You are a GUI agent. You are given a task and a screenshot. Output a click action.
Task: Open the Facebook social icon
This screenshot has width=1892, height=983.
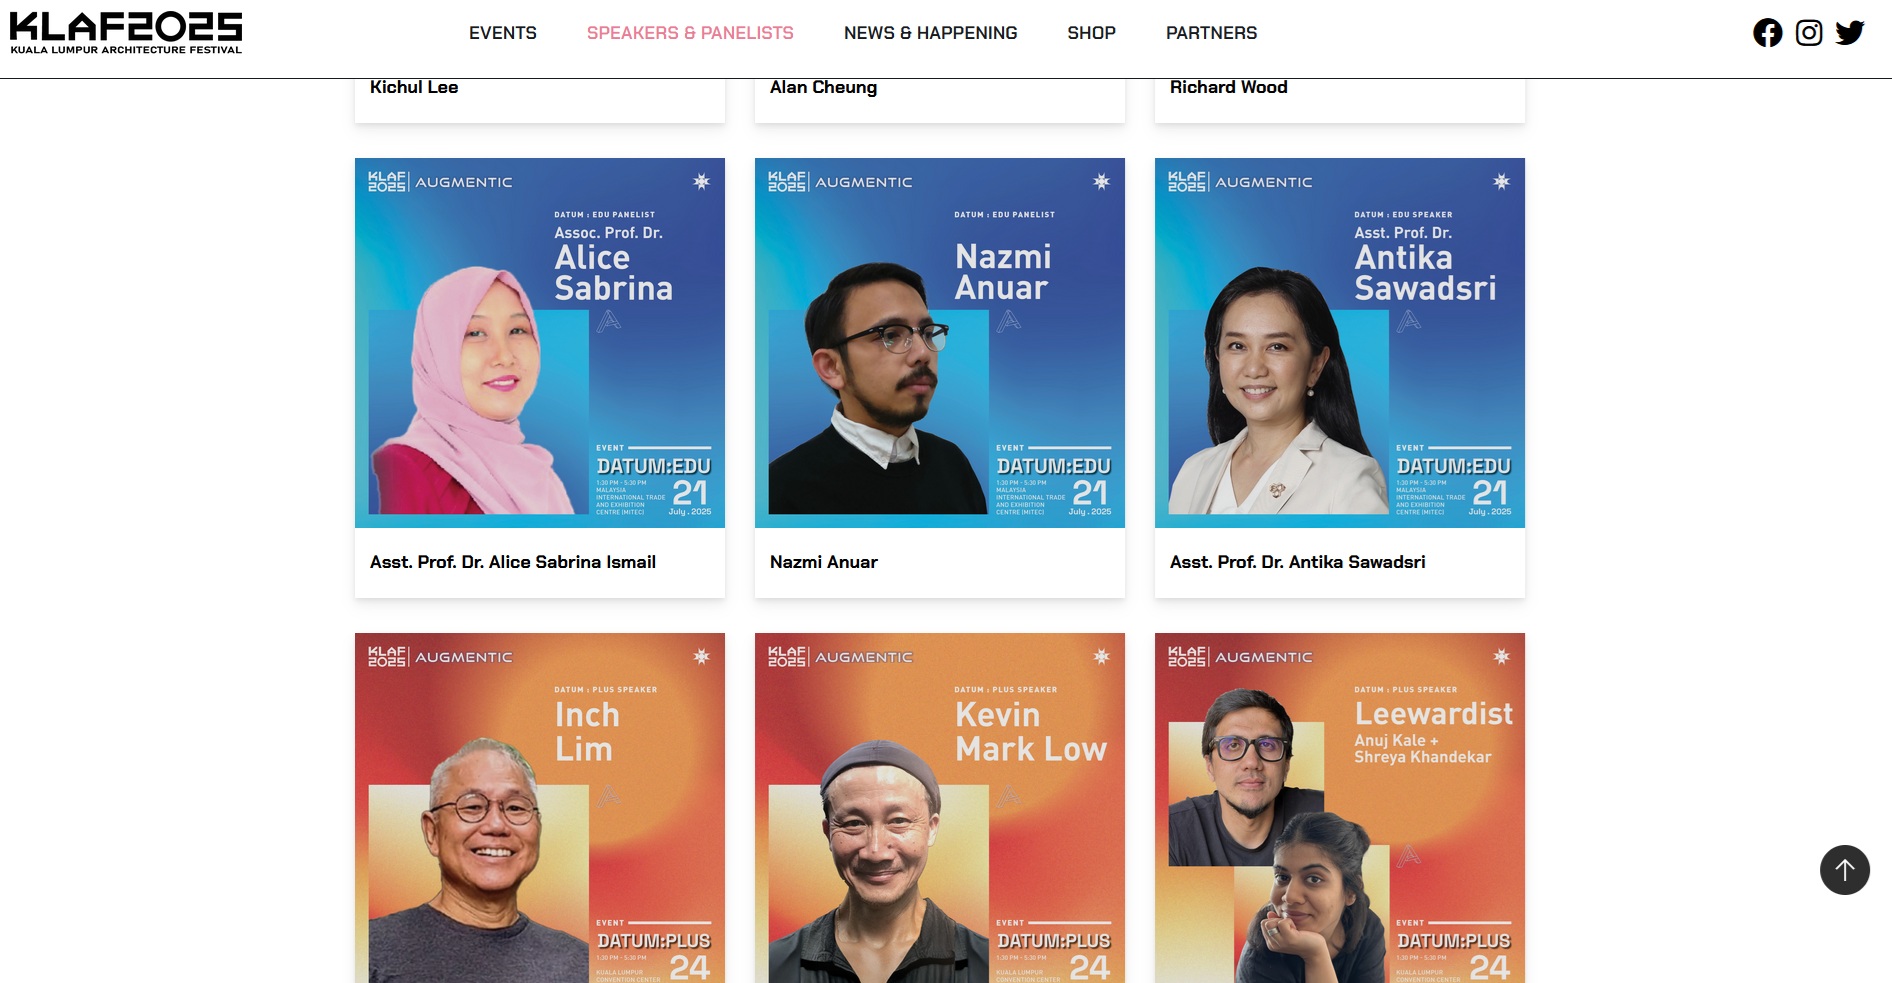[1767, 33]
